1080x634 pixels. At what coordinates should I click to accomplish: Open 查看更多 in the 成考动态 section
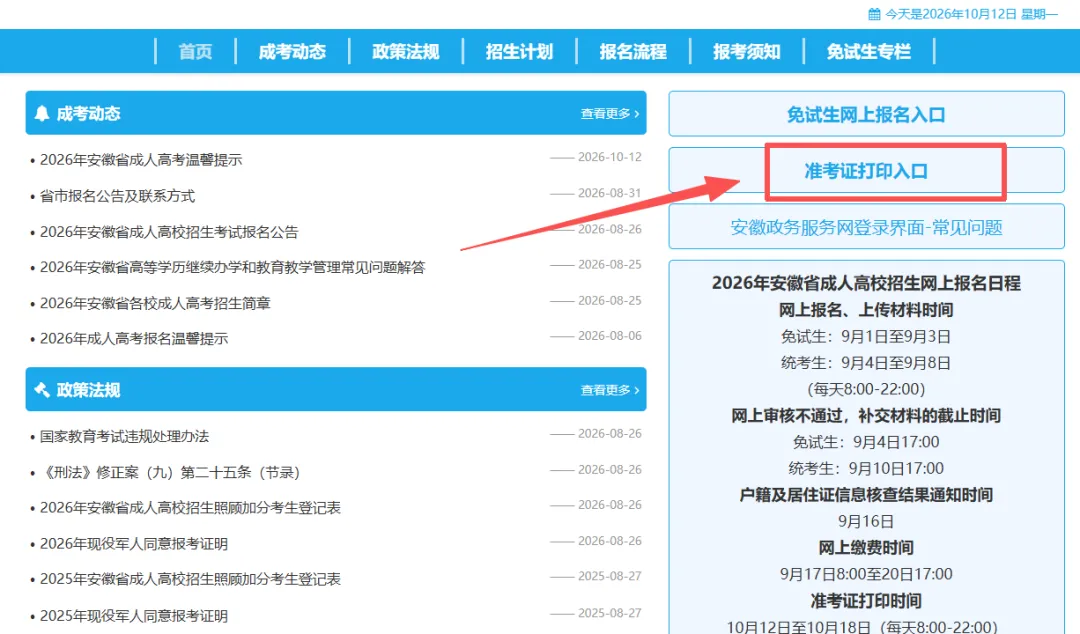tap(610, 114)
